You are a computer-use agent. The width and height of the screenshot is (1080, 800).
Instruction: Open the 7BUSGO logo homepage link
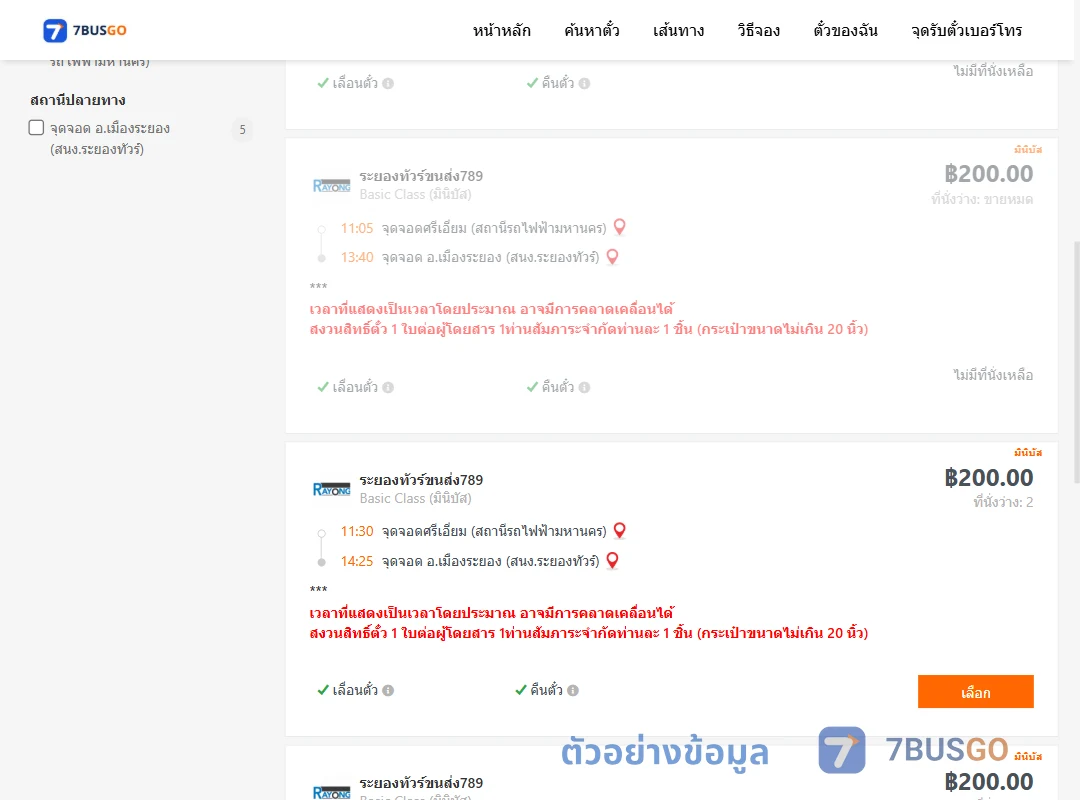85,30
